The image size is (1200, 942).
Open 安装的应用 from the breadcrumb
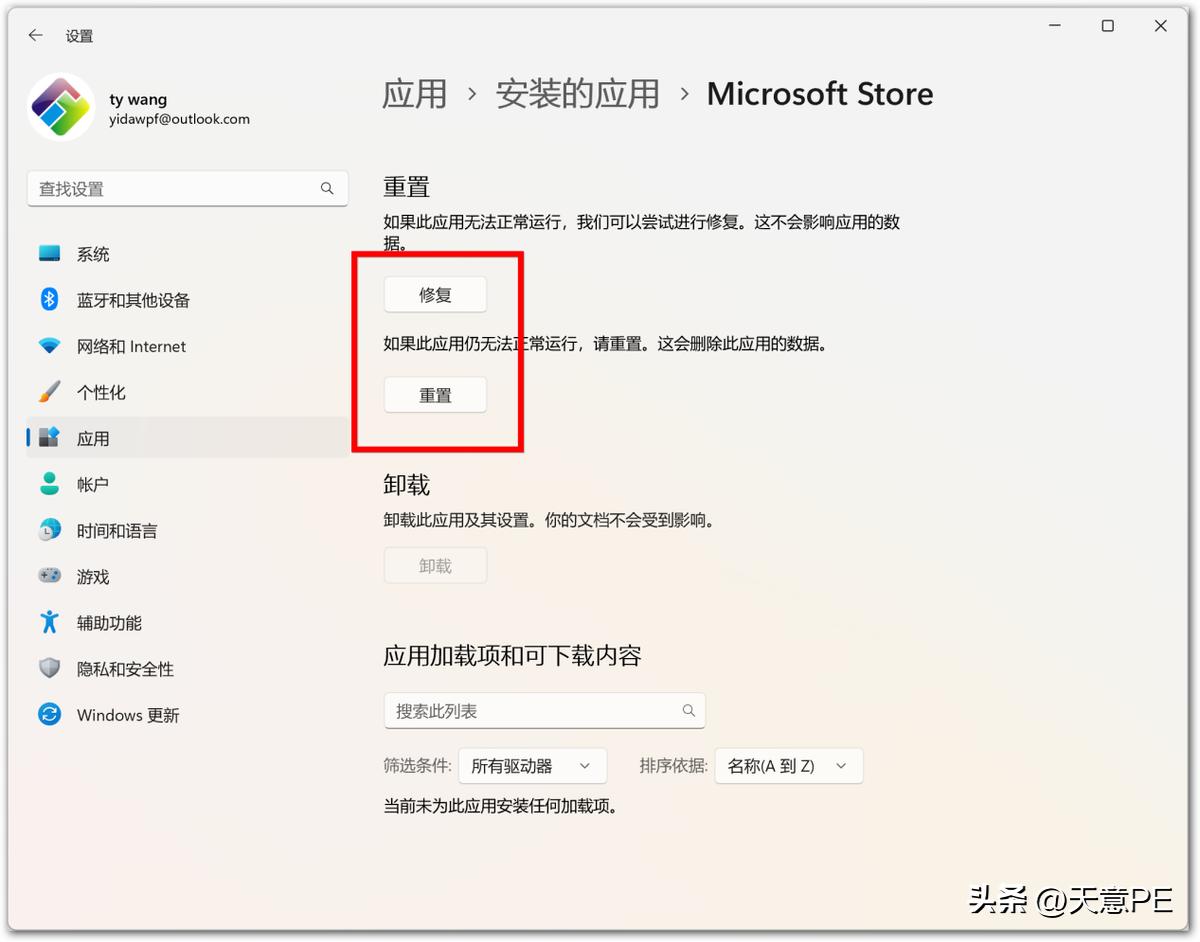coord(577,94)
